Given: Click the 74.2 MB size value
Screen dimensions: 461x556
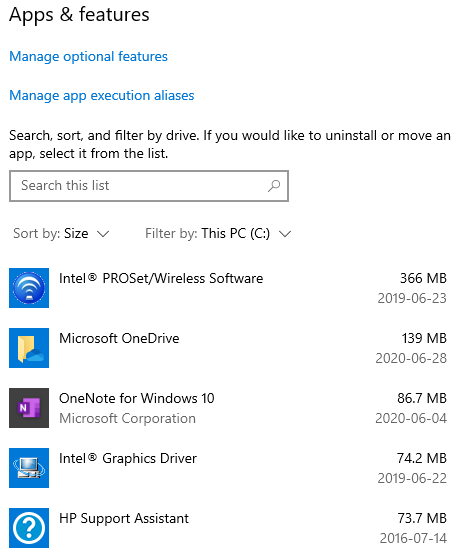Looking at the screenshot, I should tap(422, 458).
